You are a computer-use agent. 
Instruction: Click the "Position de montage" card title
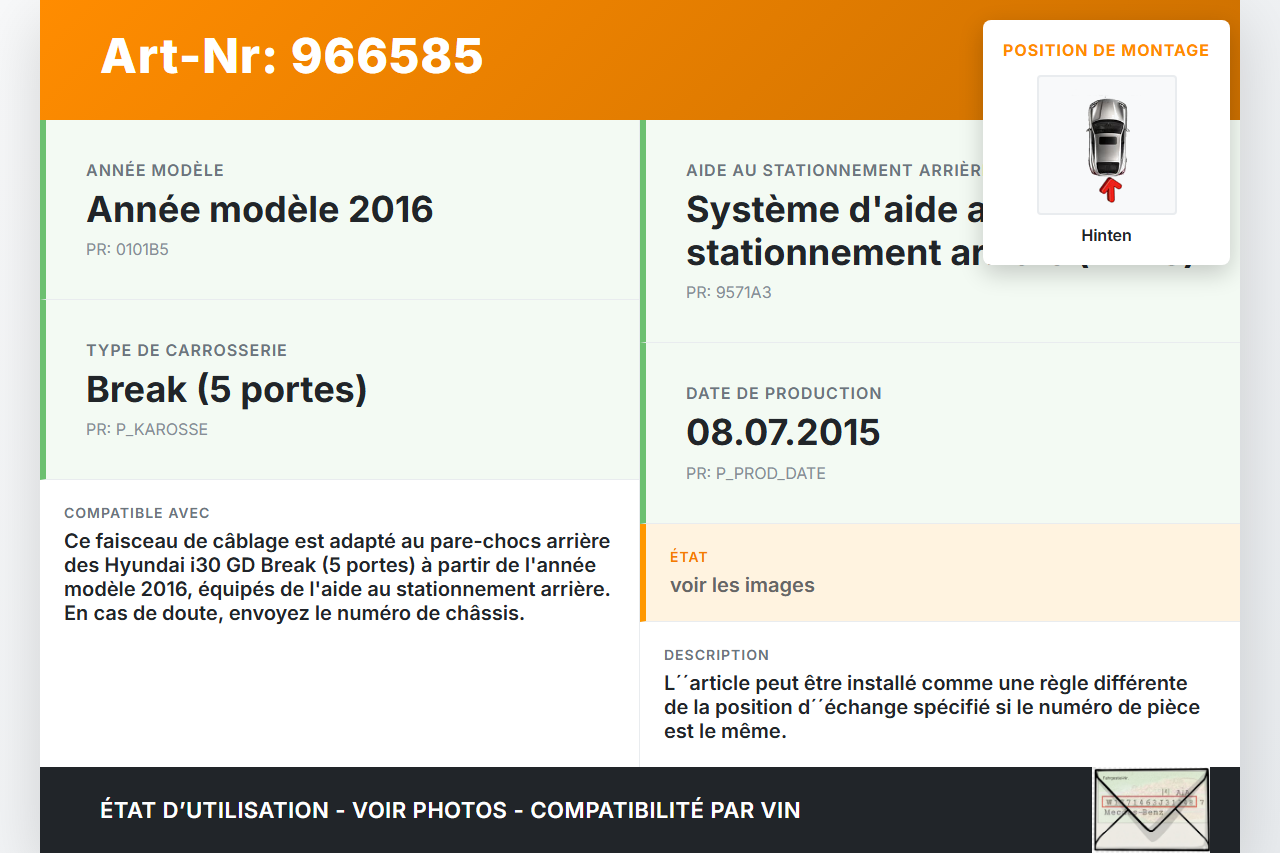tap(1106, 50)
